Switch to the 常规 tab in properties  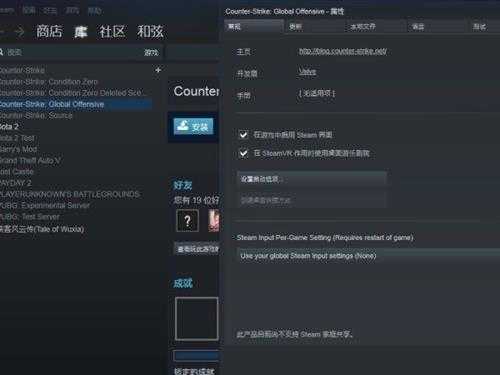254,26
